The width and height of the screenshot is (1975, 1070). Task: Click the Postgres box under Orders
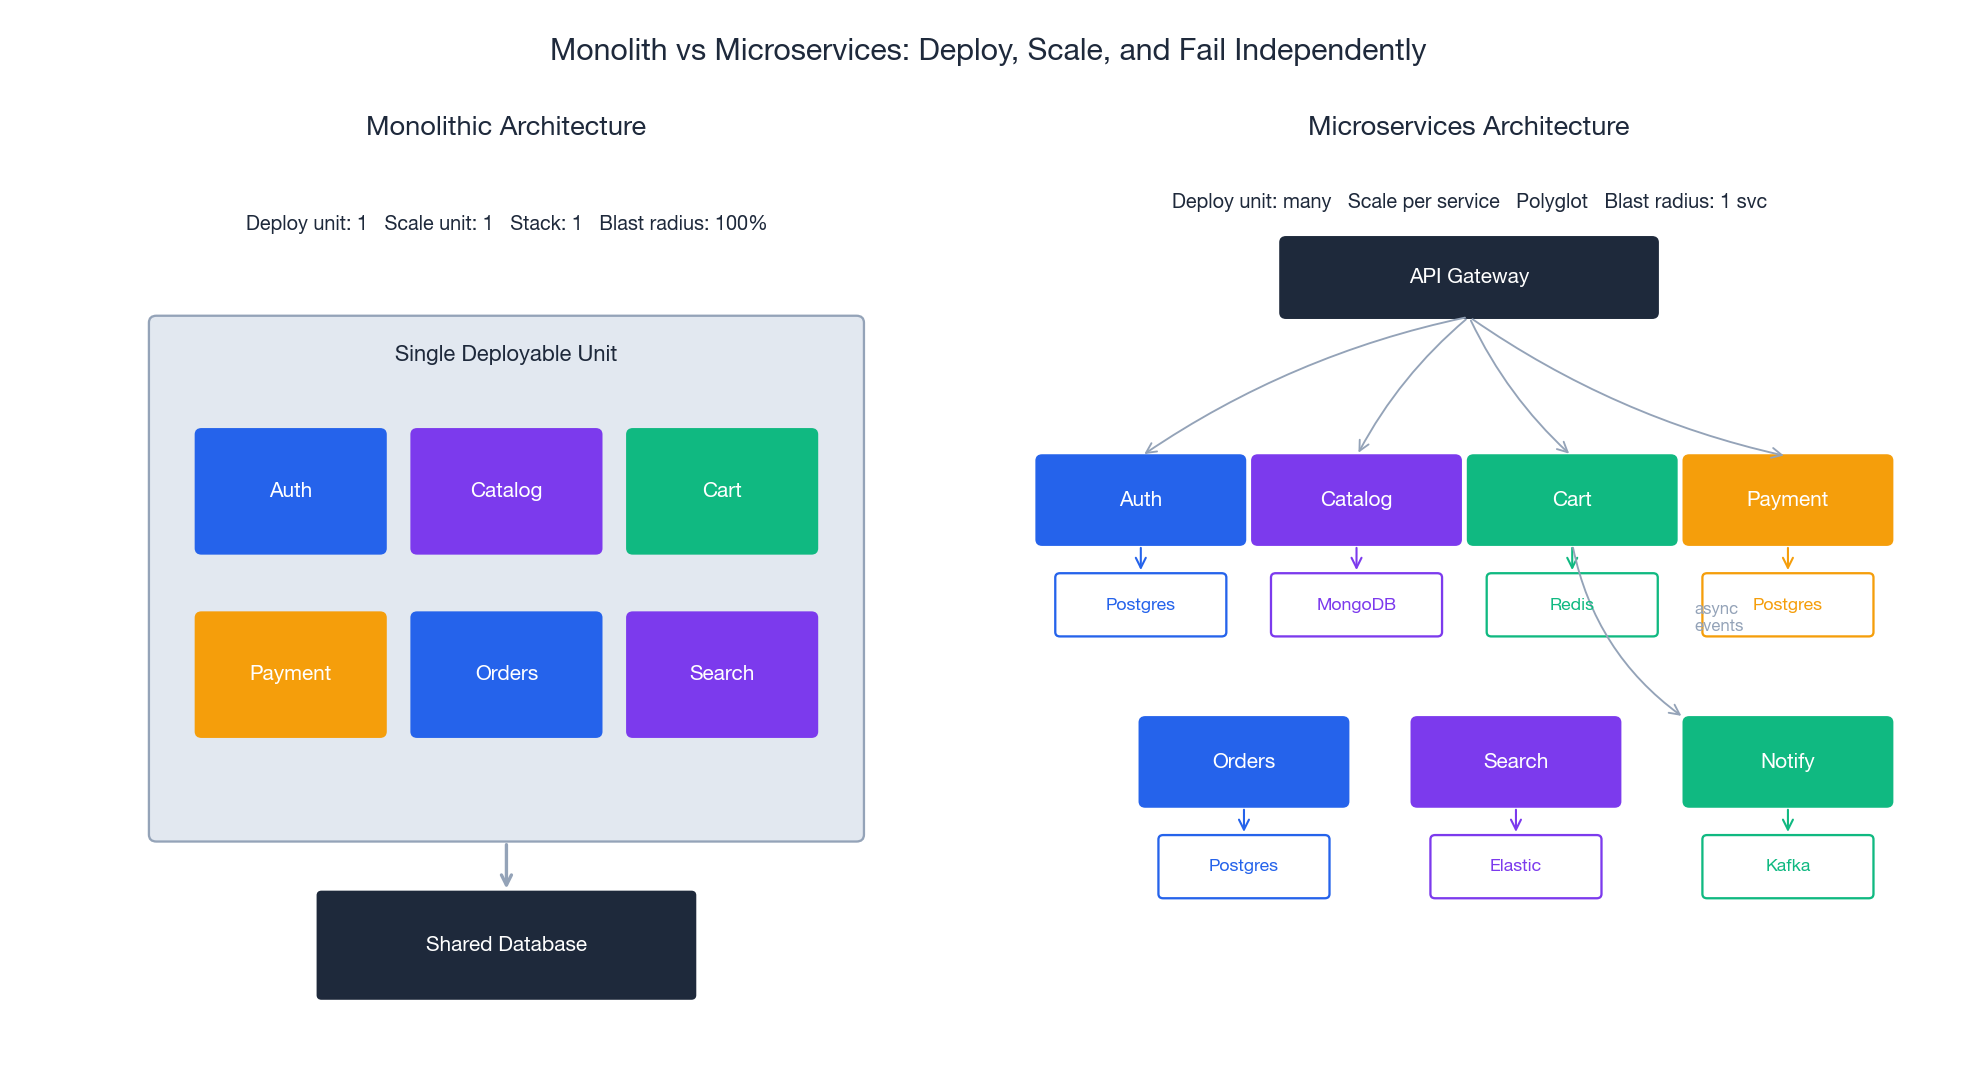pyautogui.click(x=1243, y=866)
